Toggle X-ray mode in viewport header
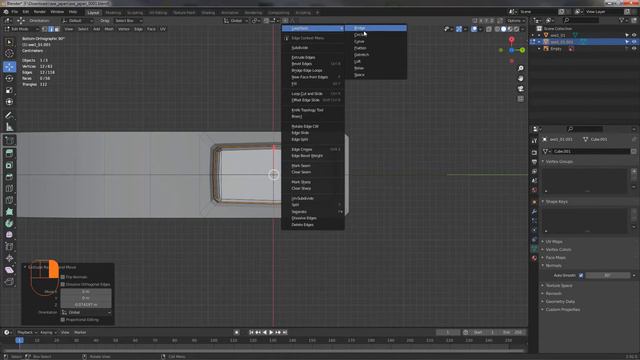Image resolution: width=640 pixels, height=360 pixels. pyautogui.click(x=489, y=29)
